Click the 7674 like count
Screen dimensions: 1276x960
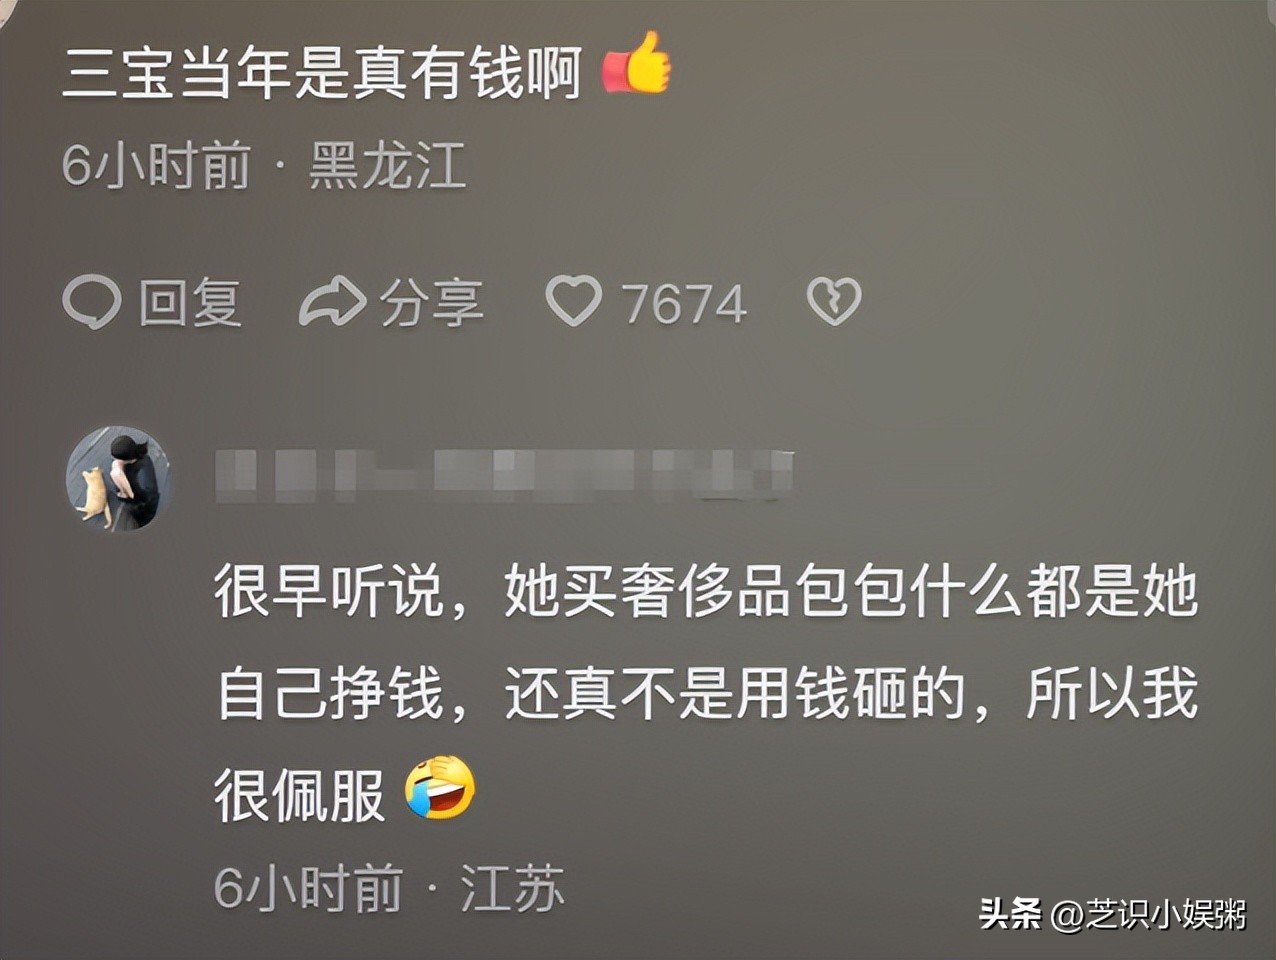coord(684,304)
